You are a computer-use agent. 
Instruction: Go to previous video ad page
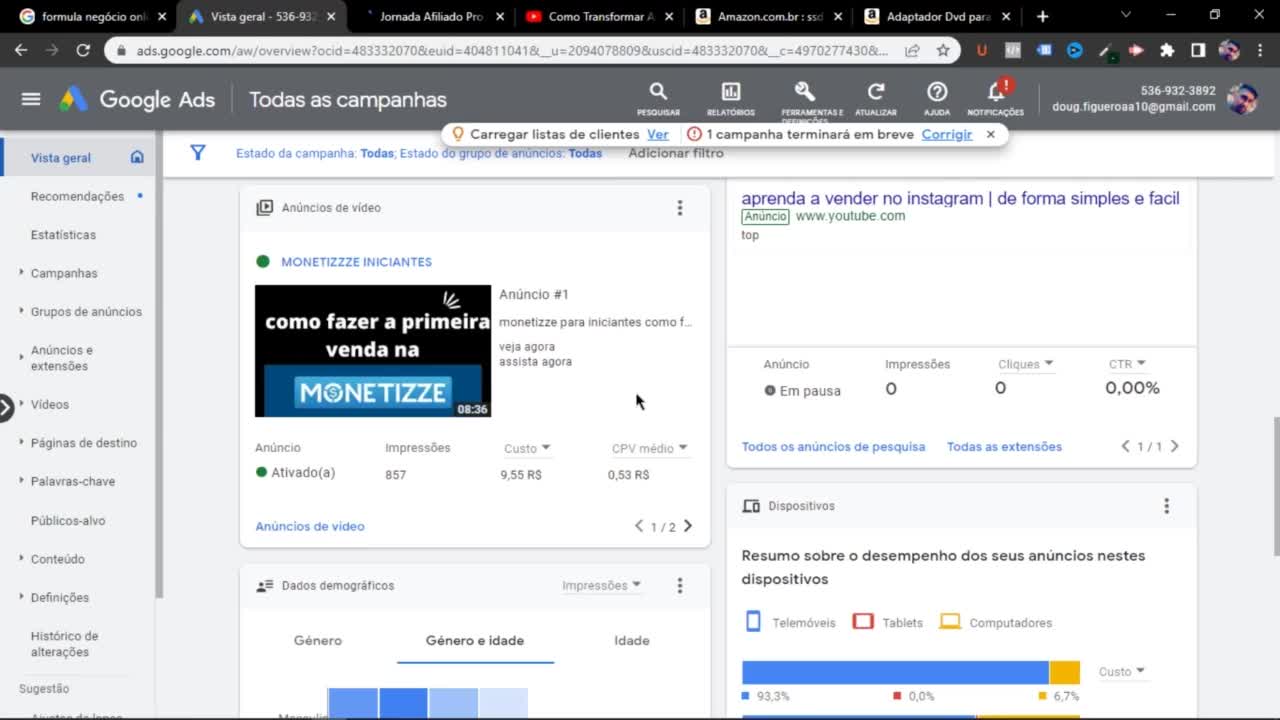[639, 526]
